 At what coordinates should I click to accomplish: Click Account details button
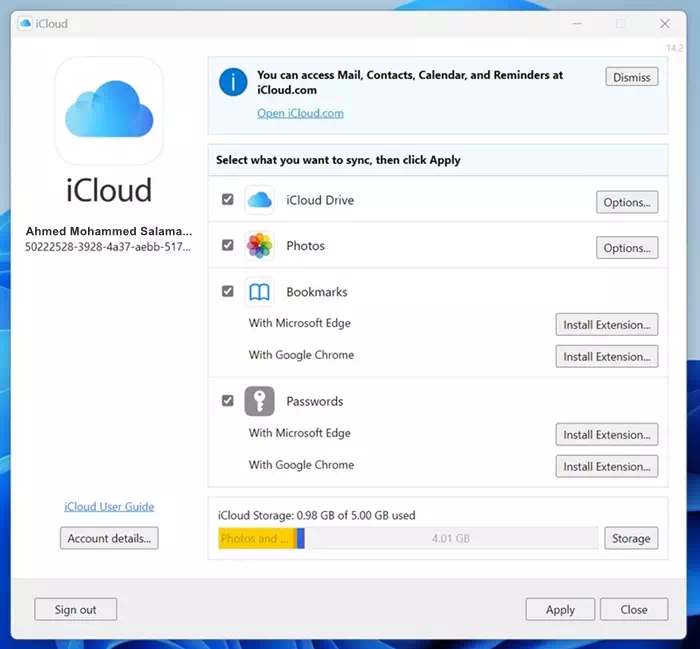pyautogui.click(x=109, y=538)
